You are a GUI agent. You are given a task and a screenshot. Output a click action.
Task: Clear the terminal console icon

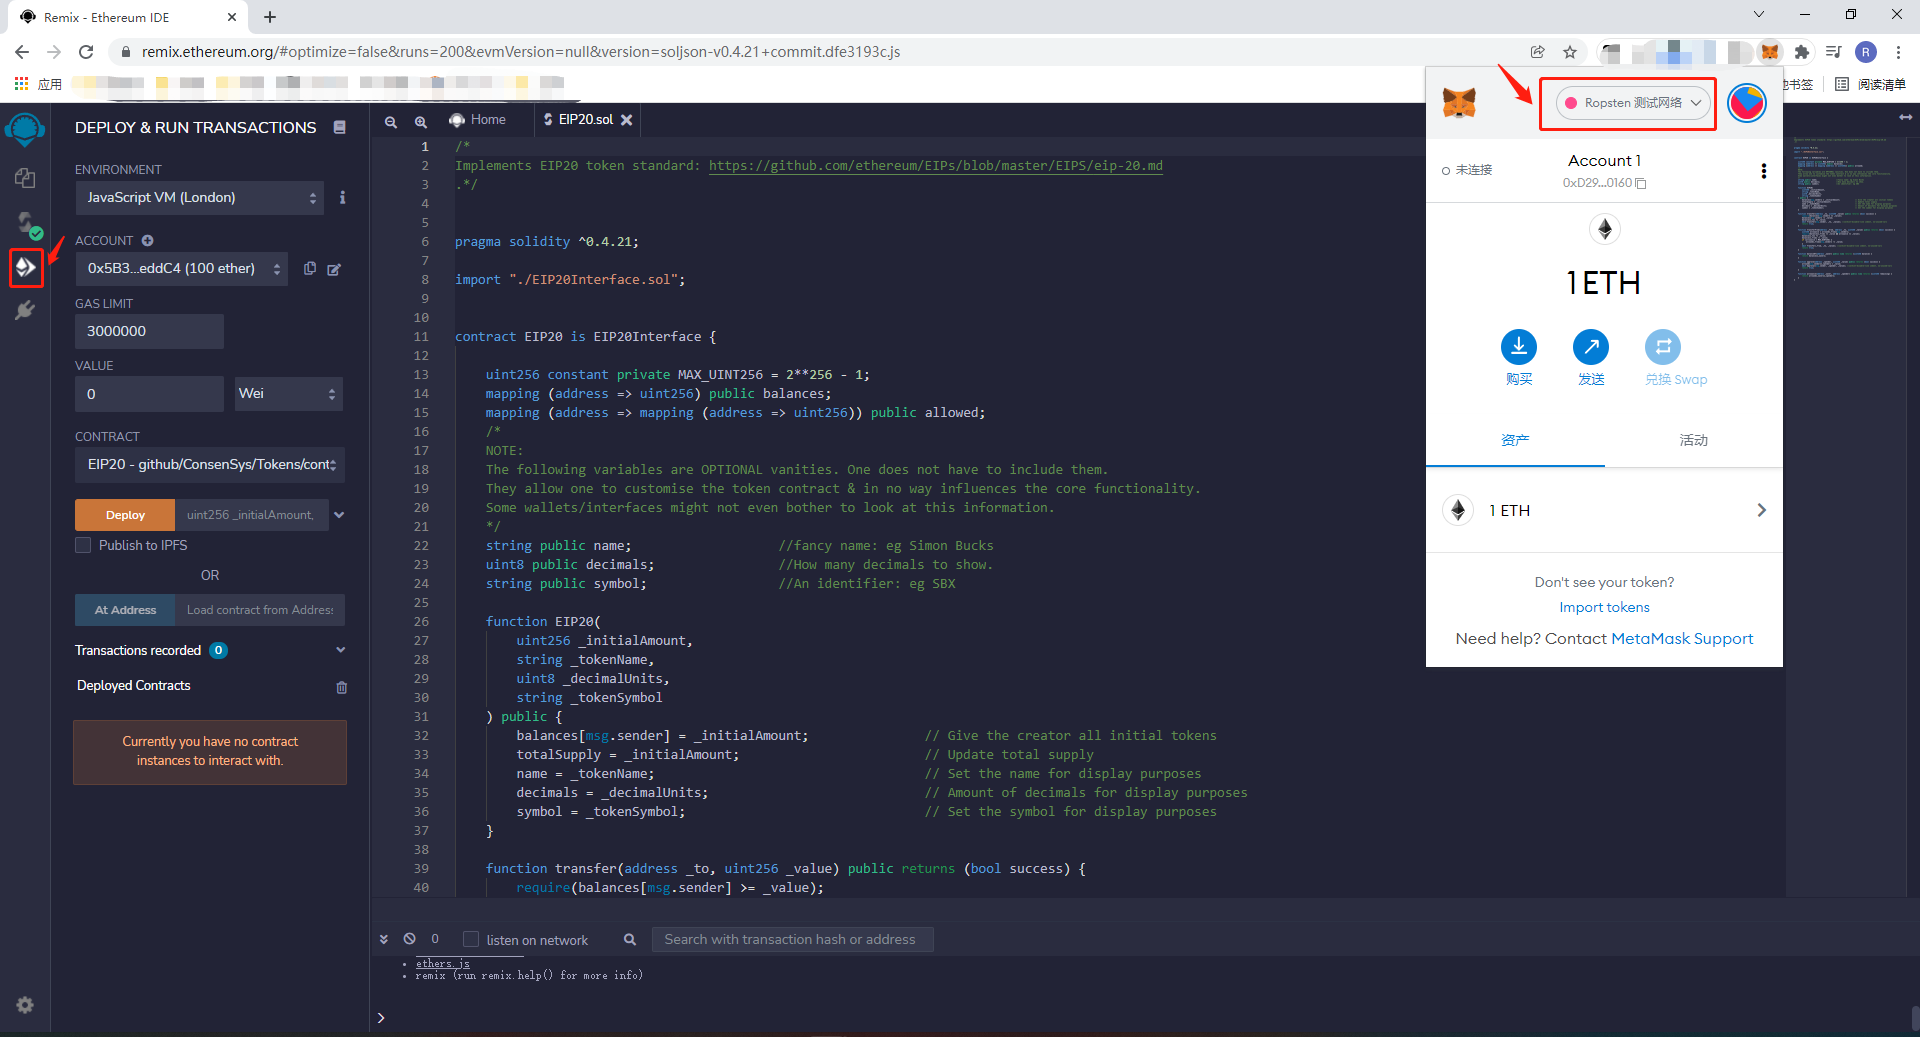point(409,939)
